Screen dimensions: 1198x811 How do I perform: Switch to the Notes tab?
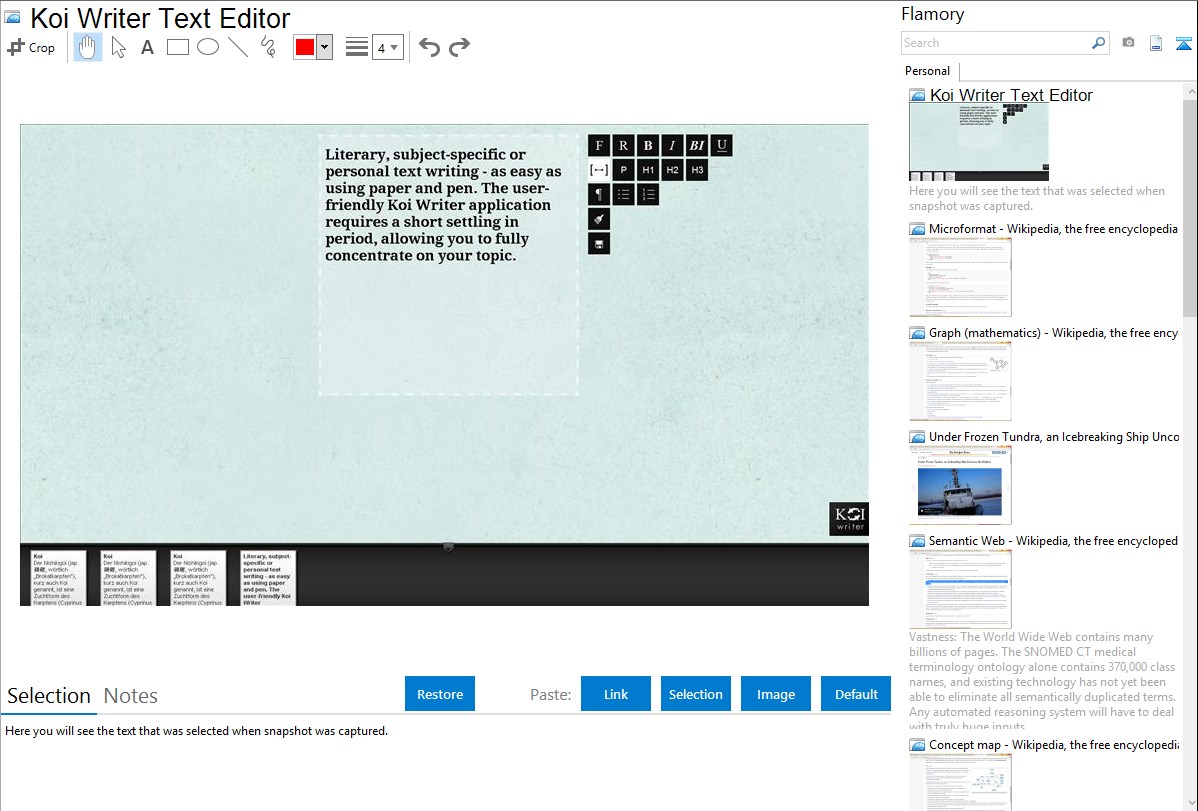coord(131,696)
